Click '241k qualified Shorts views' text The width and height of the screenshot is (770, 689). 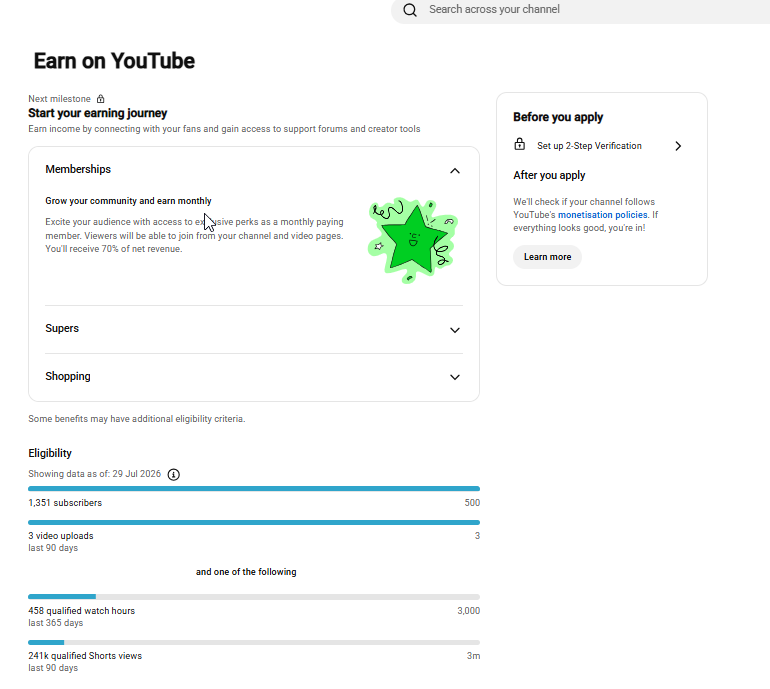[x=85, y=656]
